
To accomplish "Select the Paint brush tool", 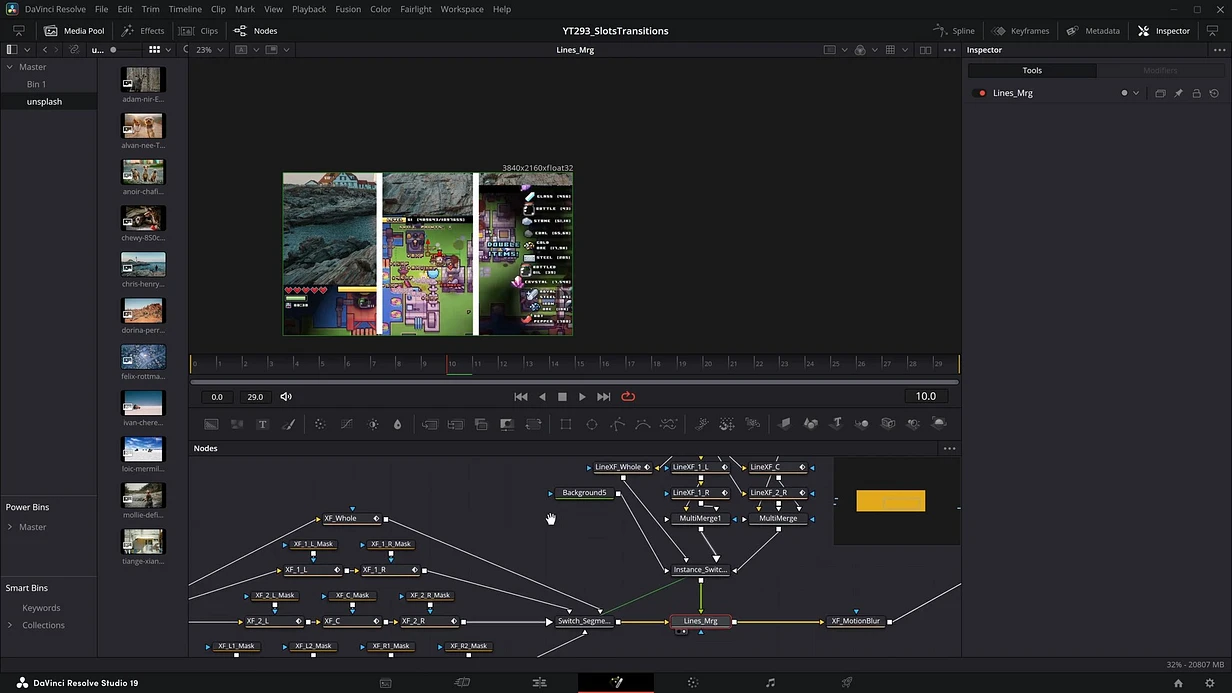I will [x=289, y=424].
